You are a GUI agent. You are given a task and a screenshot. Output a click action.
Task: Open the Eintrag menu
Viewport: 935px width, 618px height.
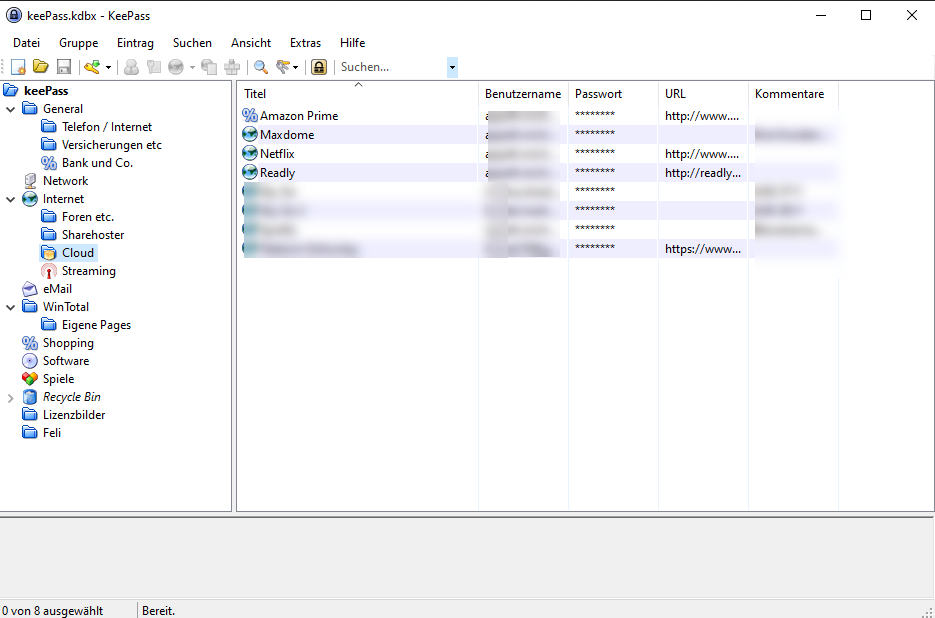(x=135, y=43)
